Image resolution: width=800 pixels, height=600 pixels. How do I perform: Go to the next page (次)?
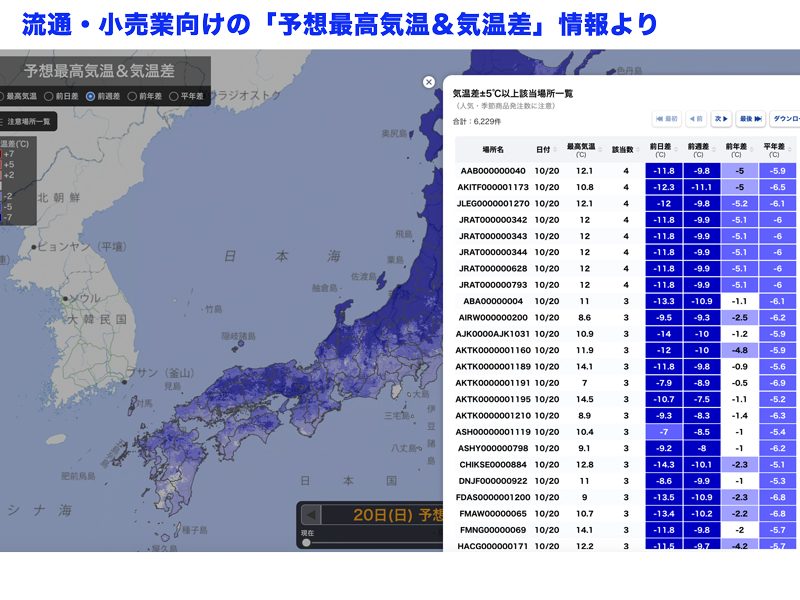coord(722,118)
